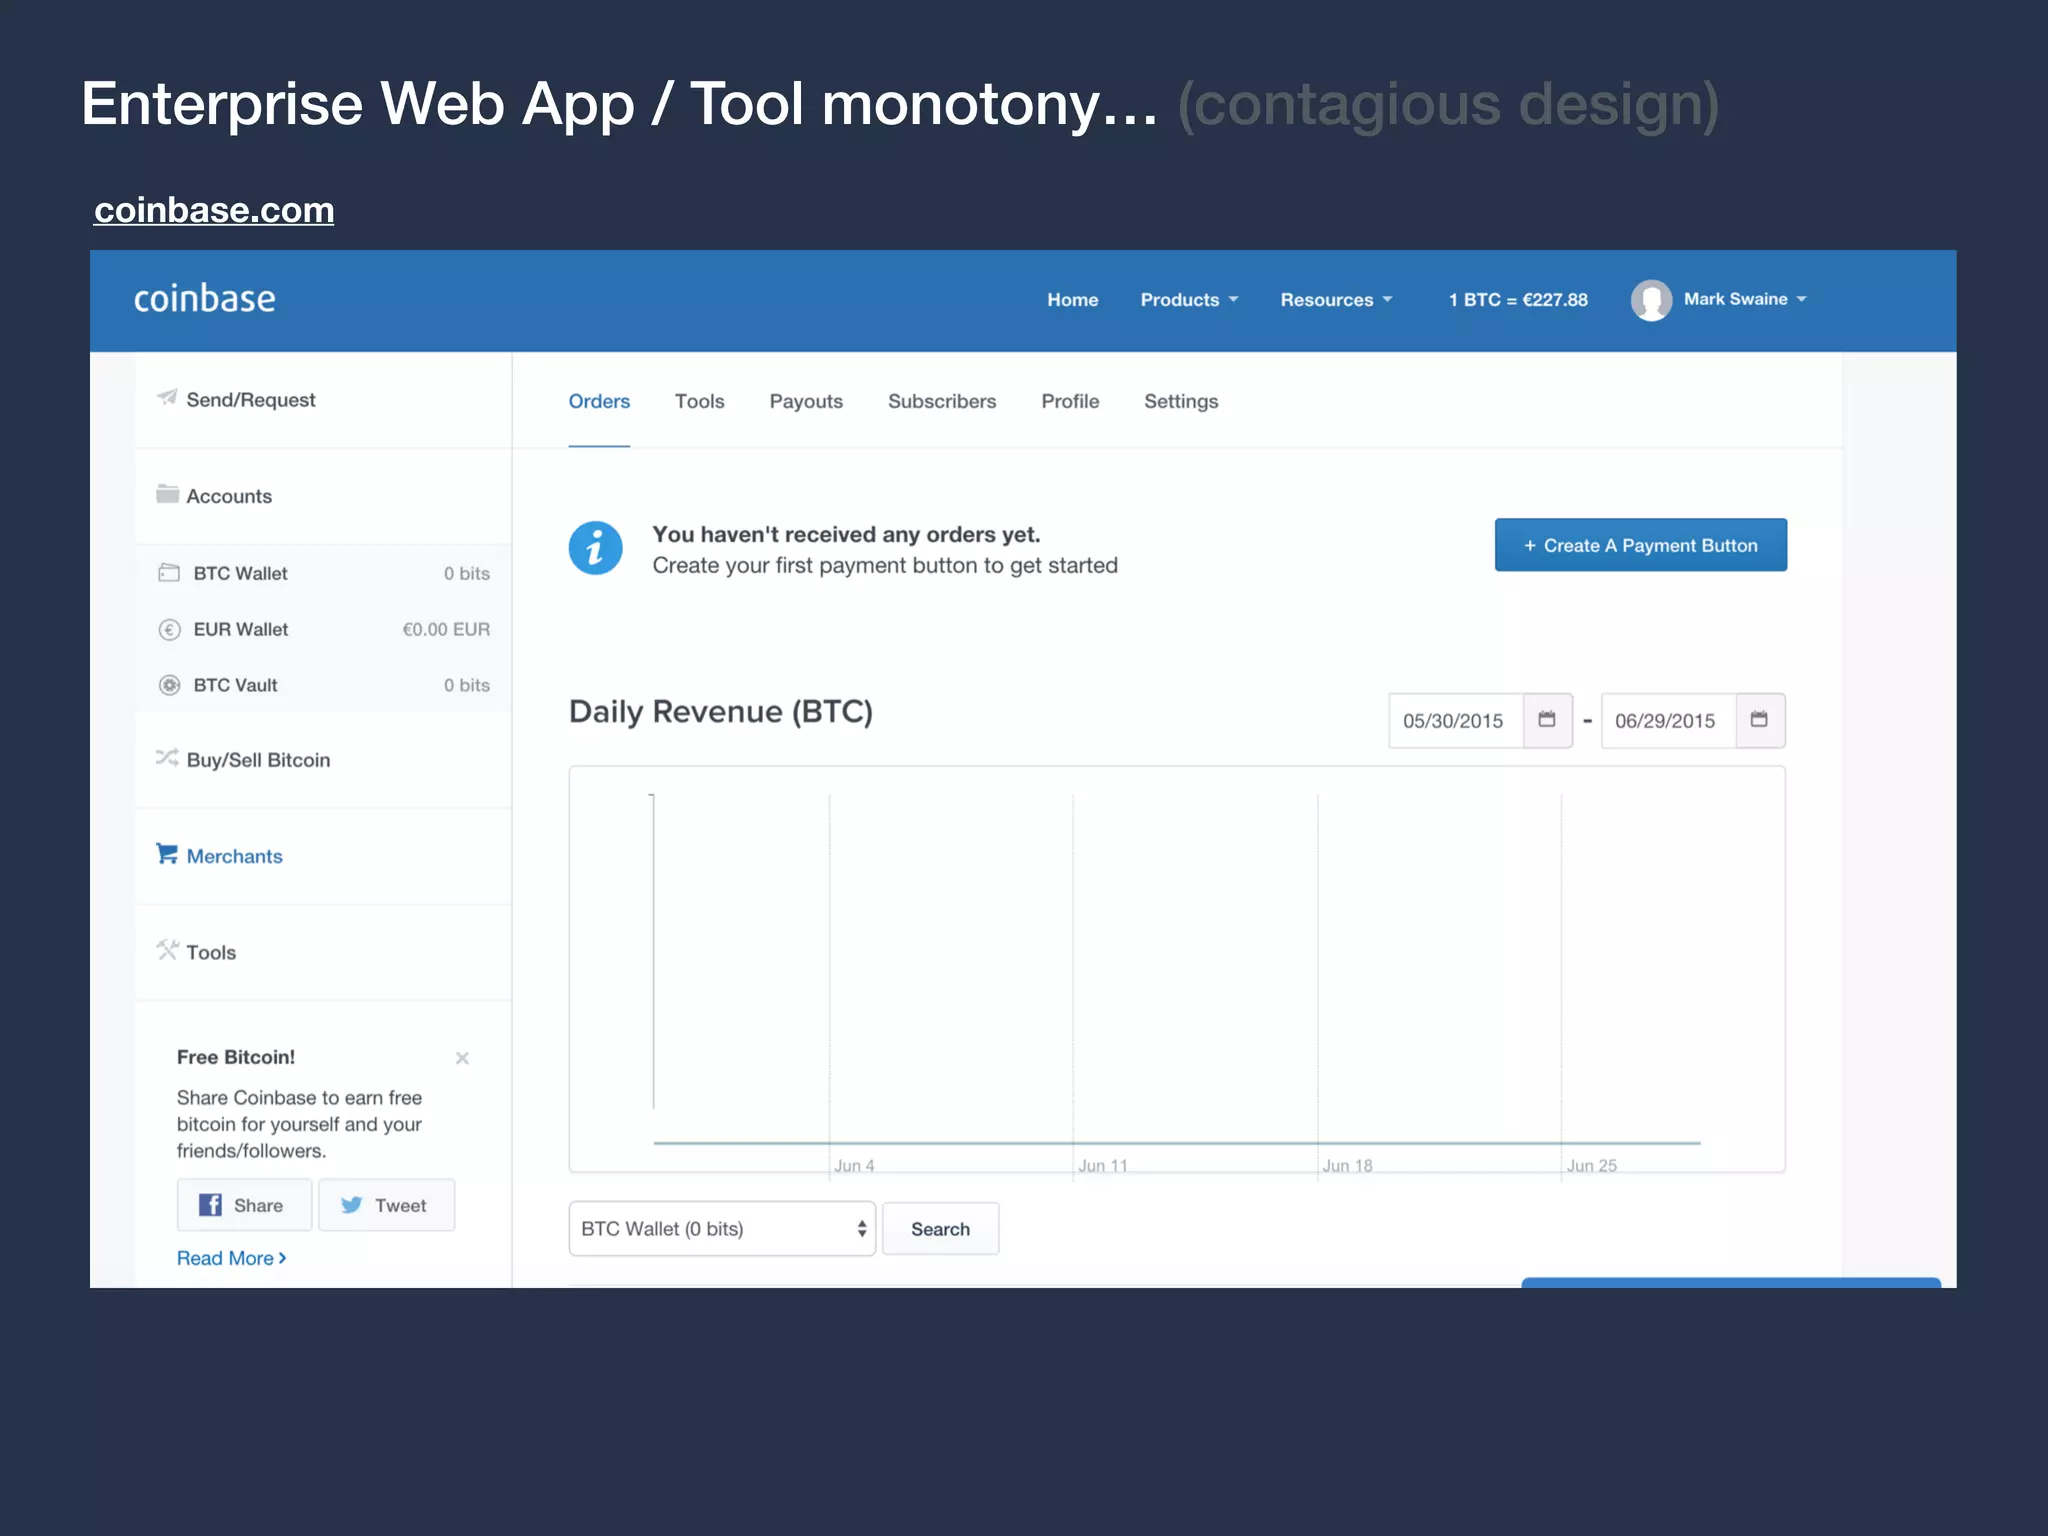Click the Send/Request paper plane icon

point(167,397)
